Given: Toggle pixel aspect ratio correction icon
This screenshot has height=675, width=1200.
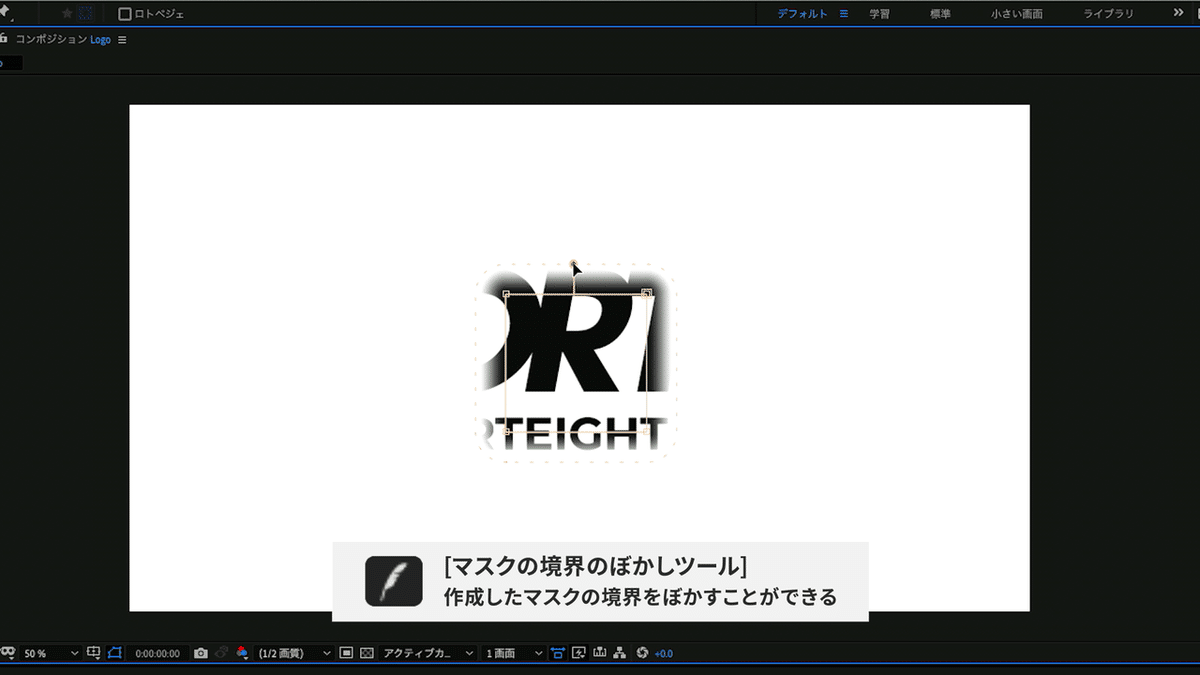Looking at the screenshot, I should click(558, 653).
